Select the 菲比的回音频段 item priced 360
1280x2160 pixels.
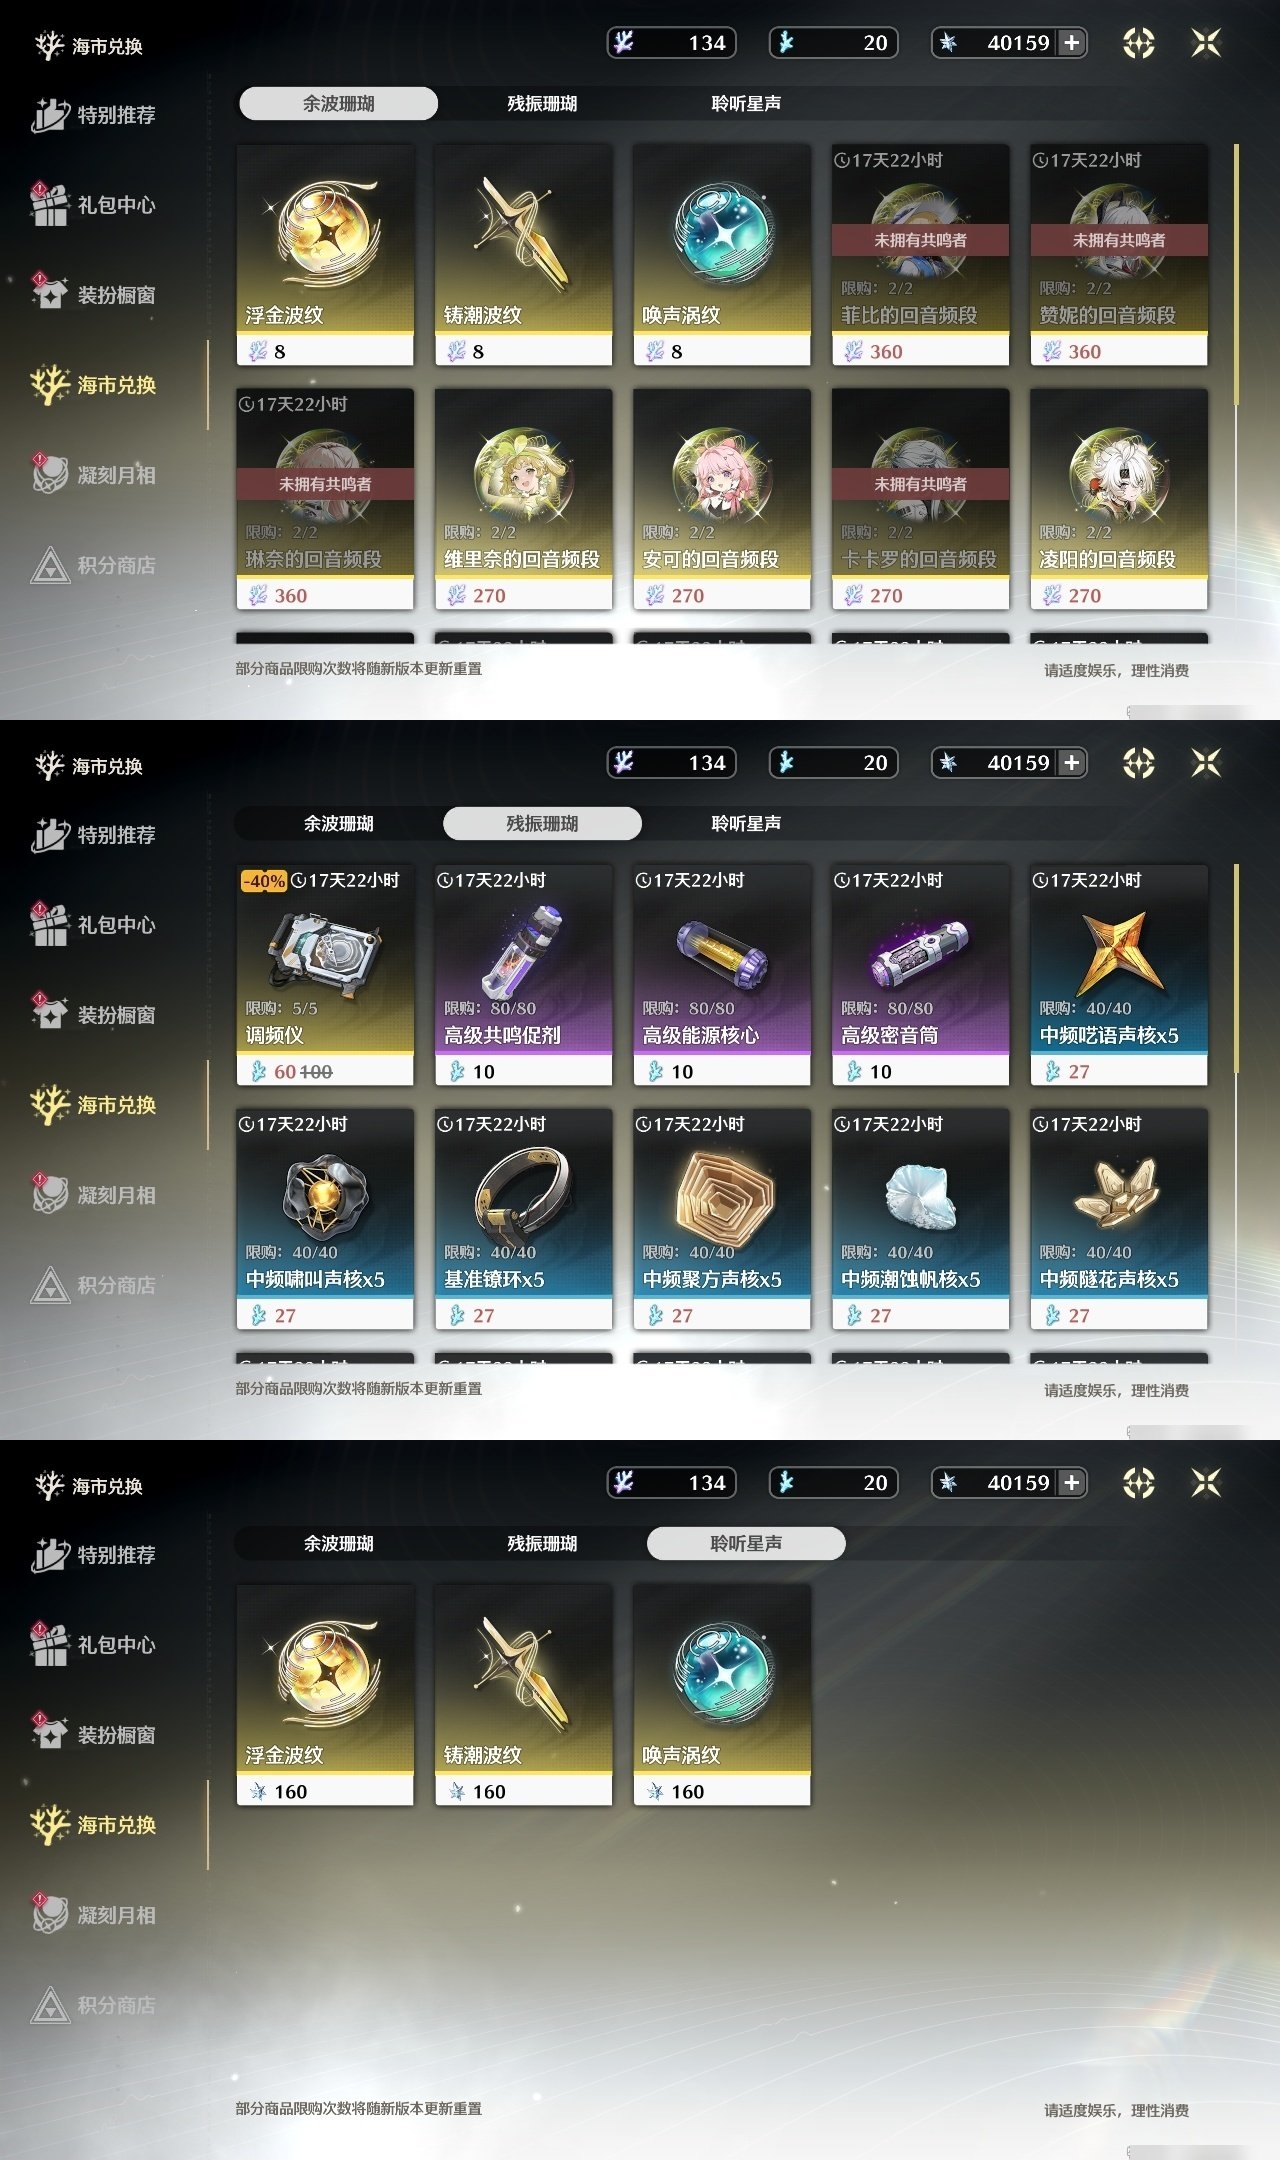pyautogui.click(x=920, y=255)
